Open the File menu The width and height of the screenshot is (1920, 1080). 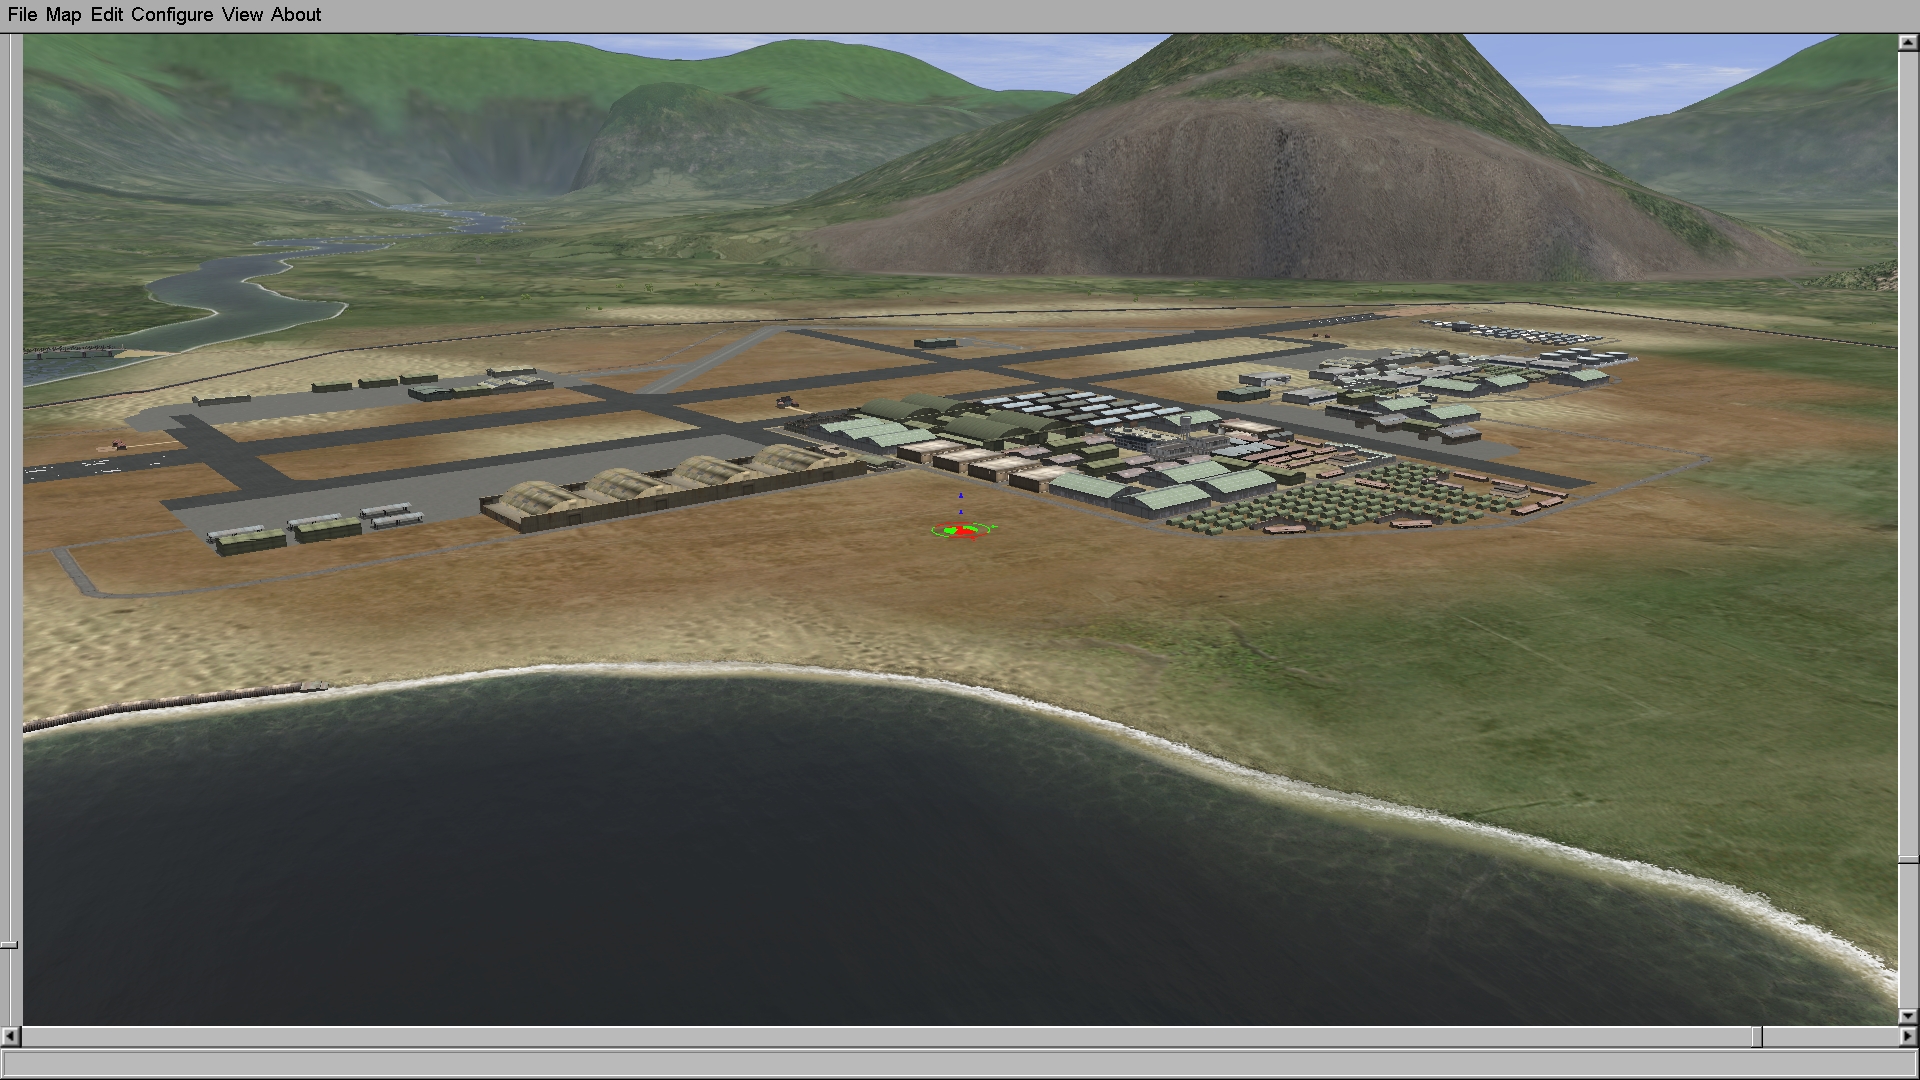(x=22, y=15)
